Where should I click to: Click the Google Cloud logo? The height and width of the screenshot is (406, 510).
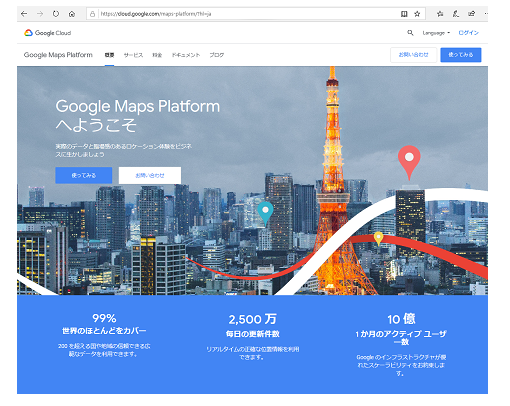48,33
